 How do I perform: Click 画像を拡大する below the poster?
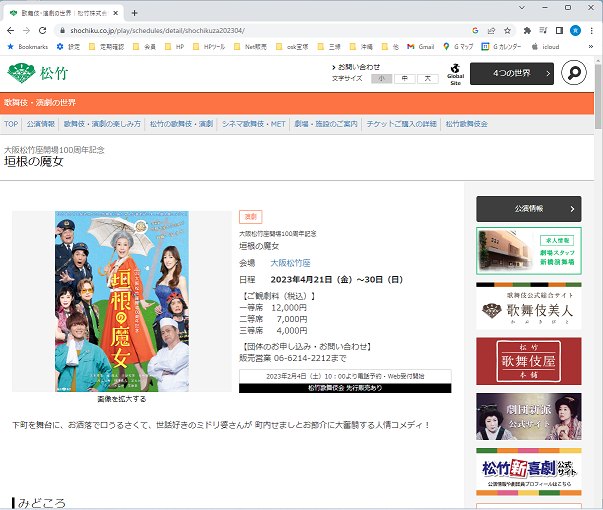[x=122, y=399]
